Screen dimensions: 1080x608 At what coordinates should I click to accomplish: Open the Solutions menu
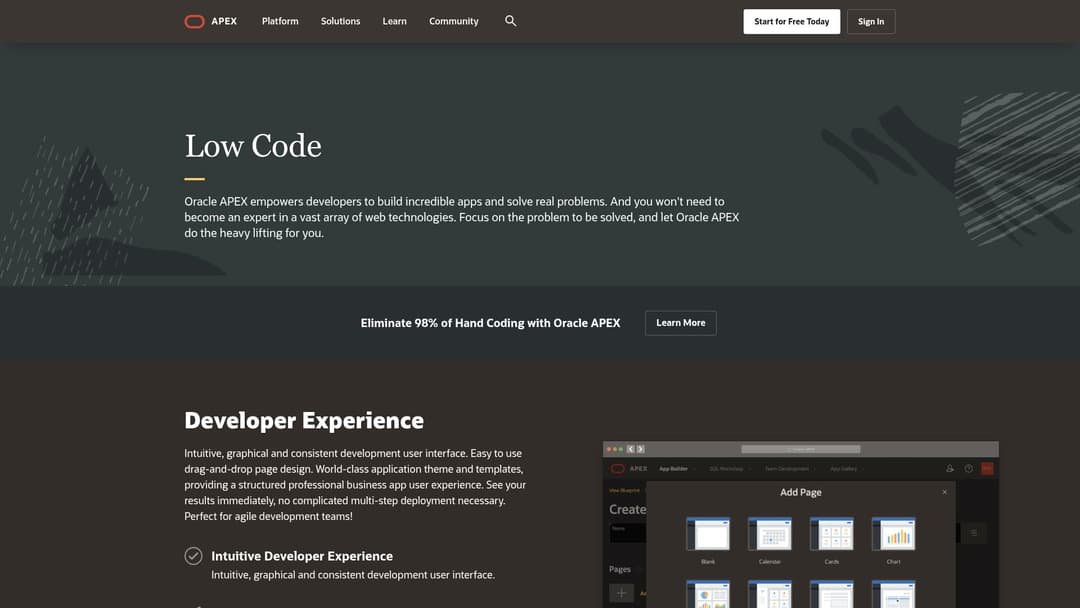[340, 21]
